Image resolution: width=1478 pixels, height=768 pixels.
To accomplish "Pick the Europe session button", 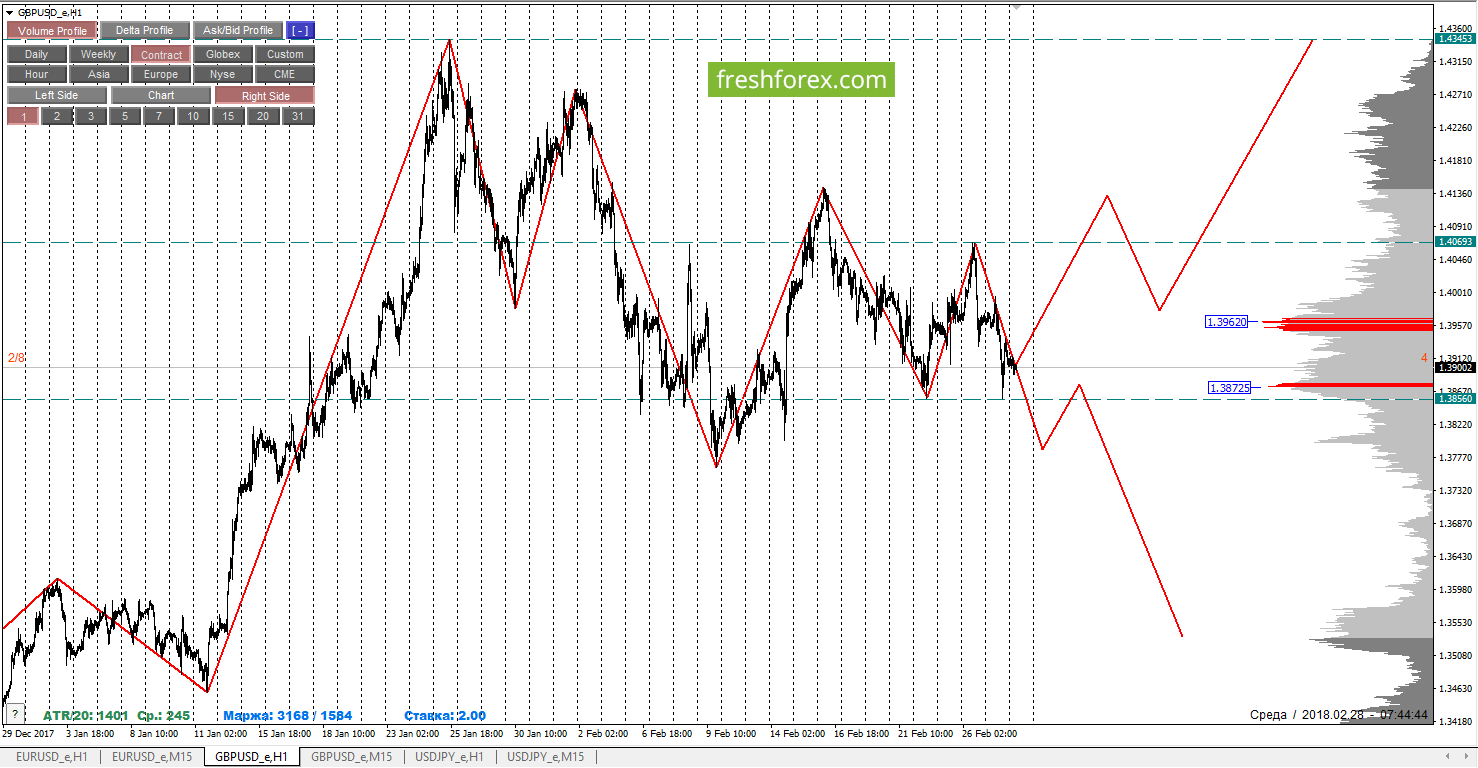I will point(161,75).
